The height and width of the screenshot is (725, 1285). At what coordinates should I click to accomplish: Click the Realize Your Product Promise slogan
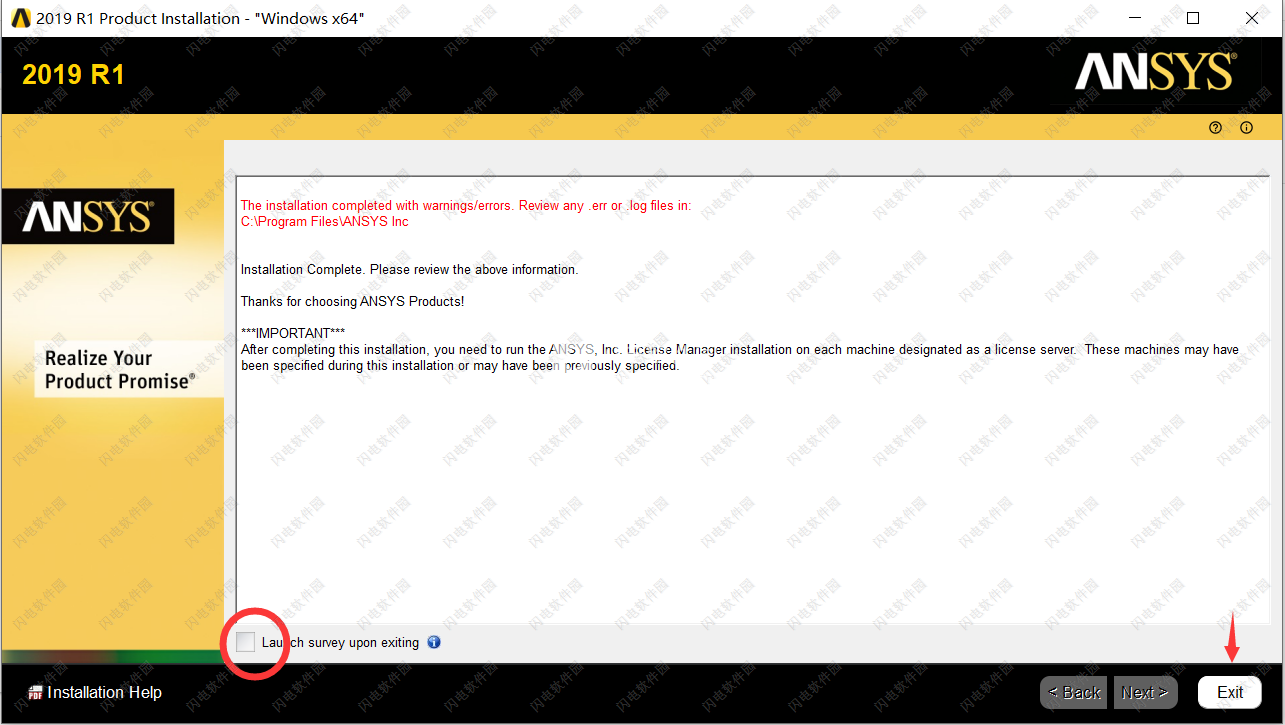coord(120,369)
